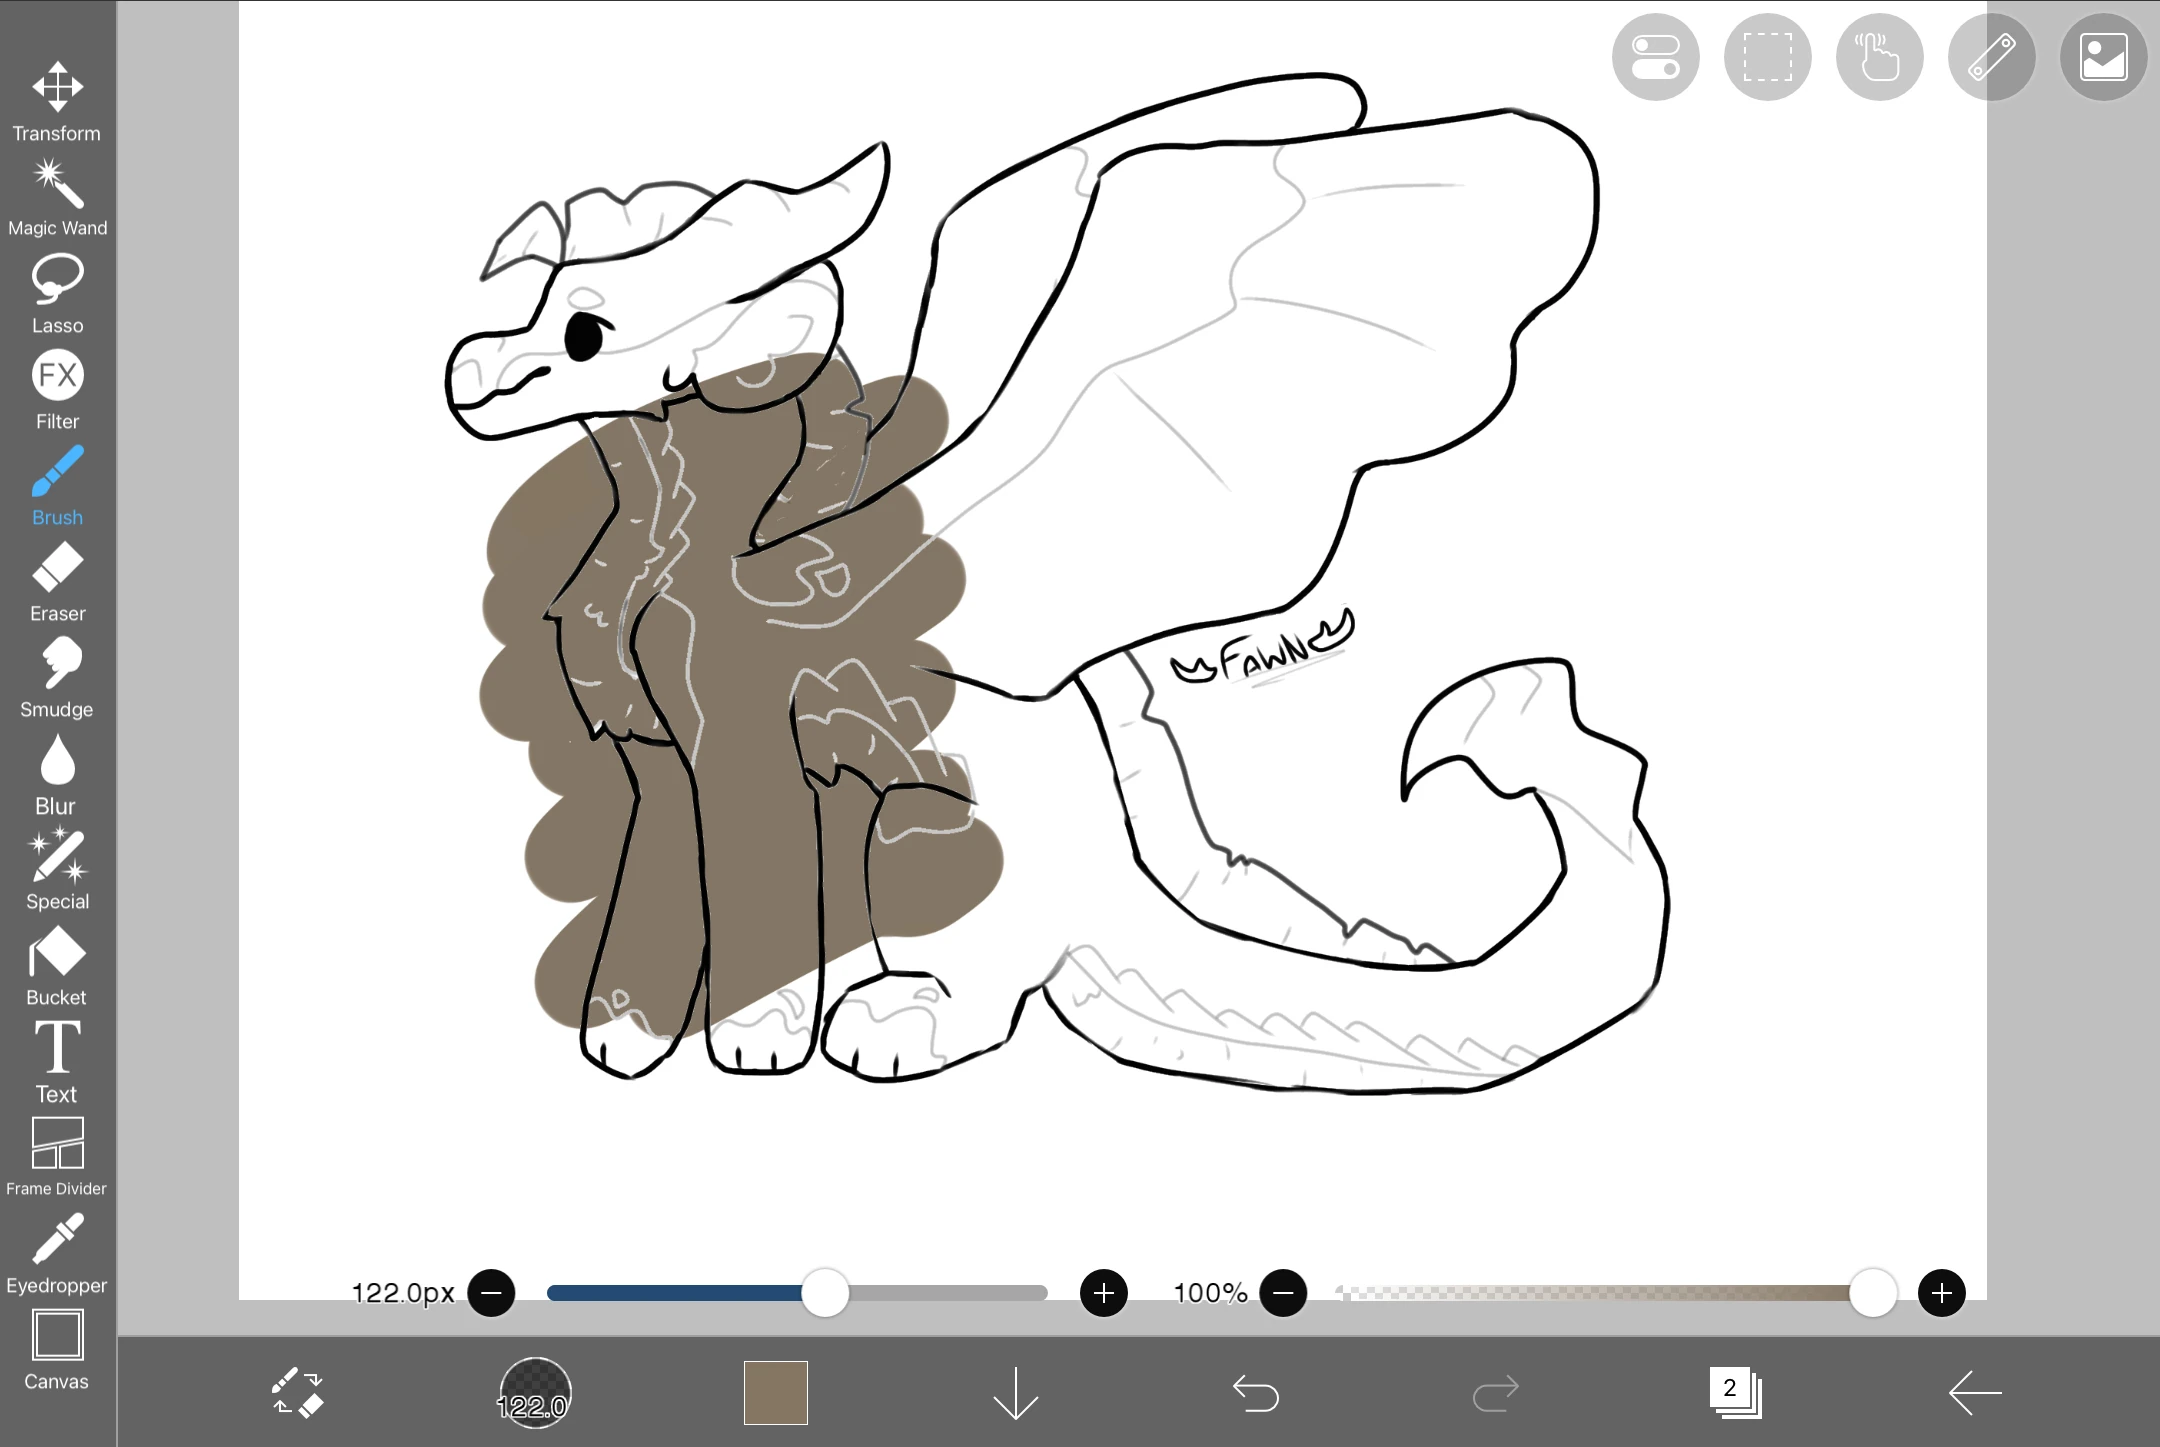Increase opacity with plus button
The width and height of the screenshot is (2160, 1447).
(1941, 1293)
